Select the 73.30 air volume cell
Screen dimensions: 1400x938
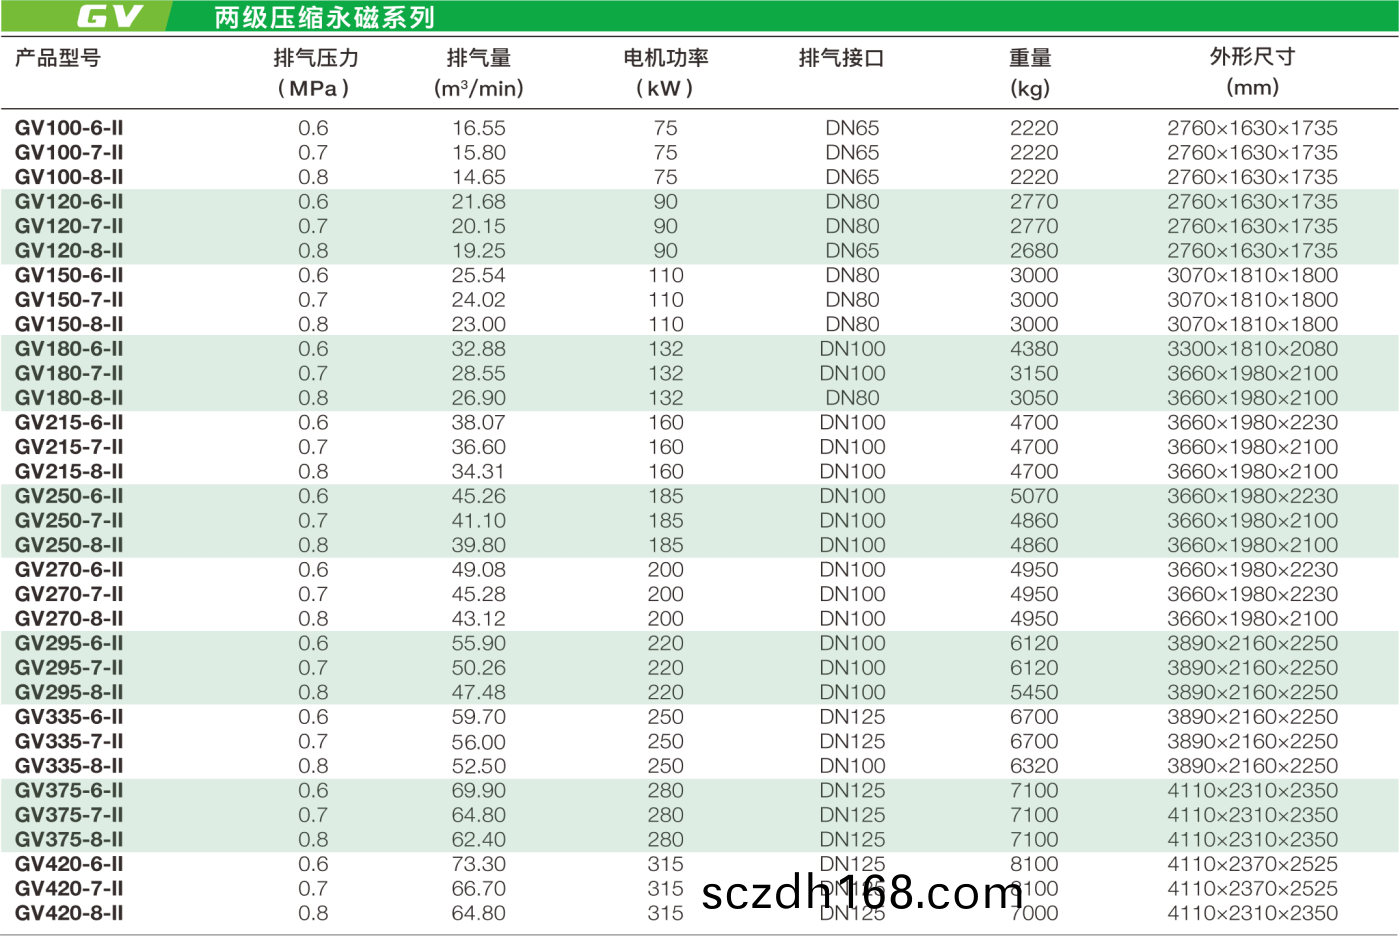click(x=478, y=864)
